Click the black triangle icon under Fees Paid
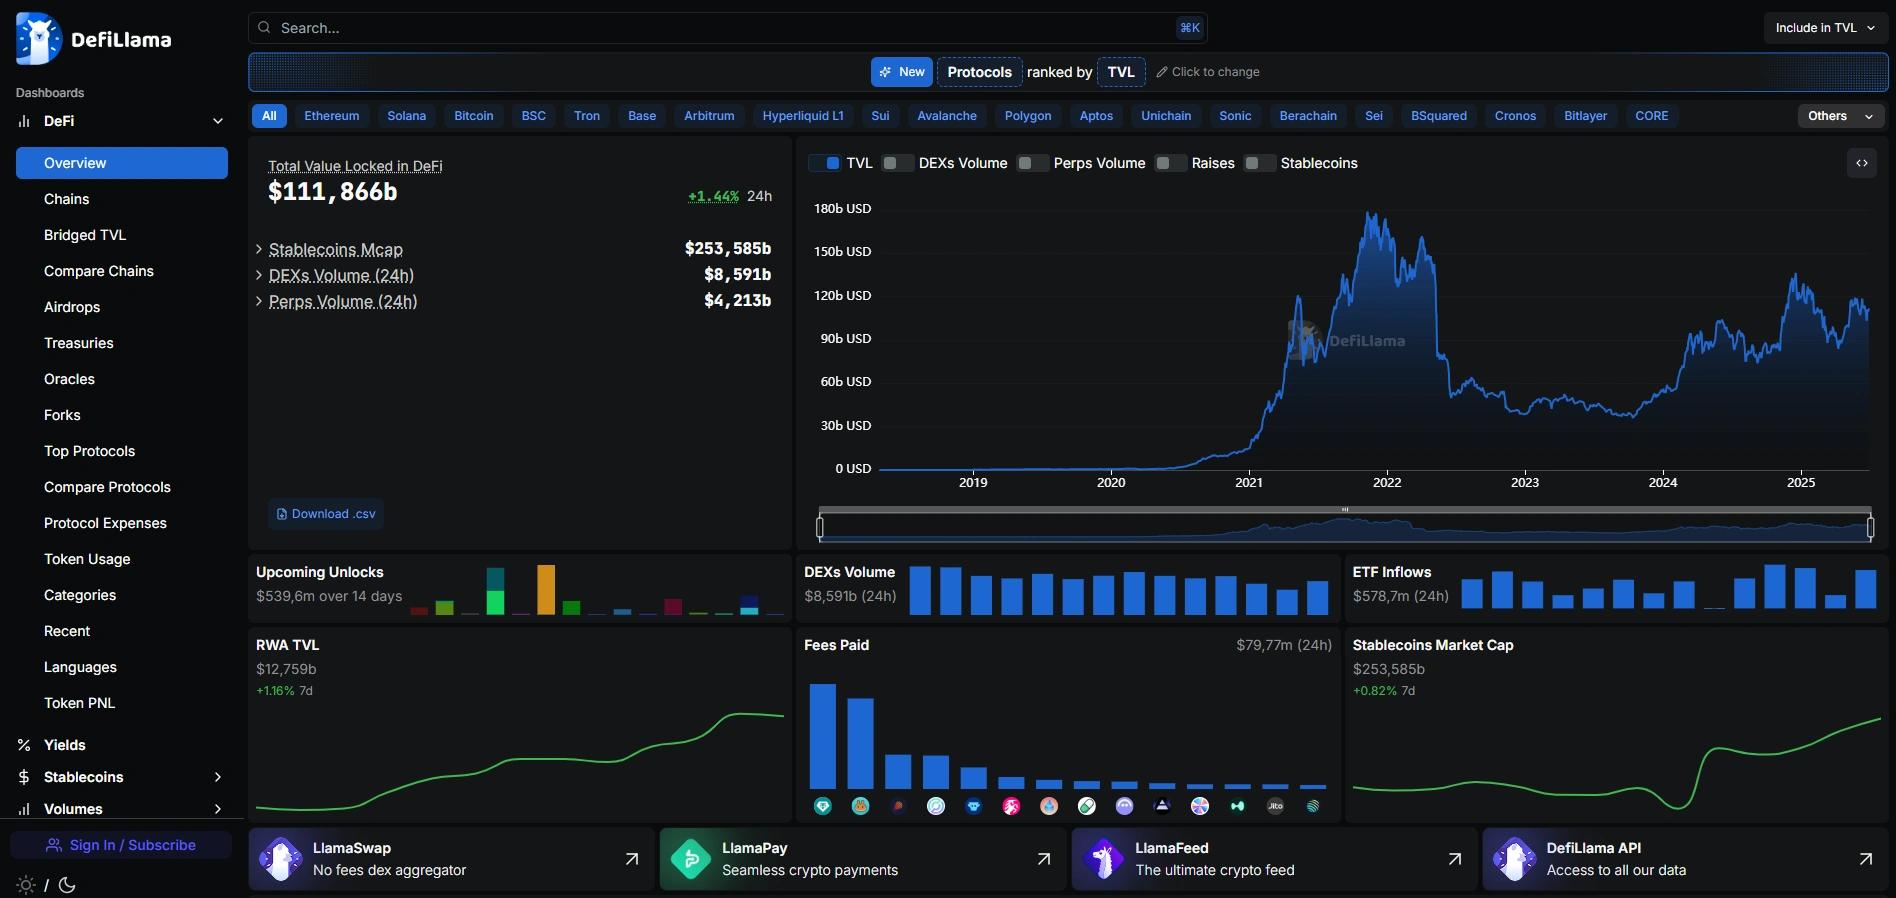The image size is (1896, 898). pos(1162,806)
